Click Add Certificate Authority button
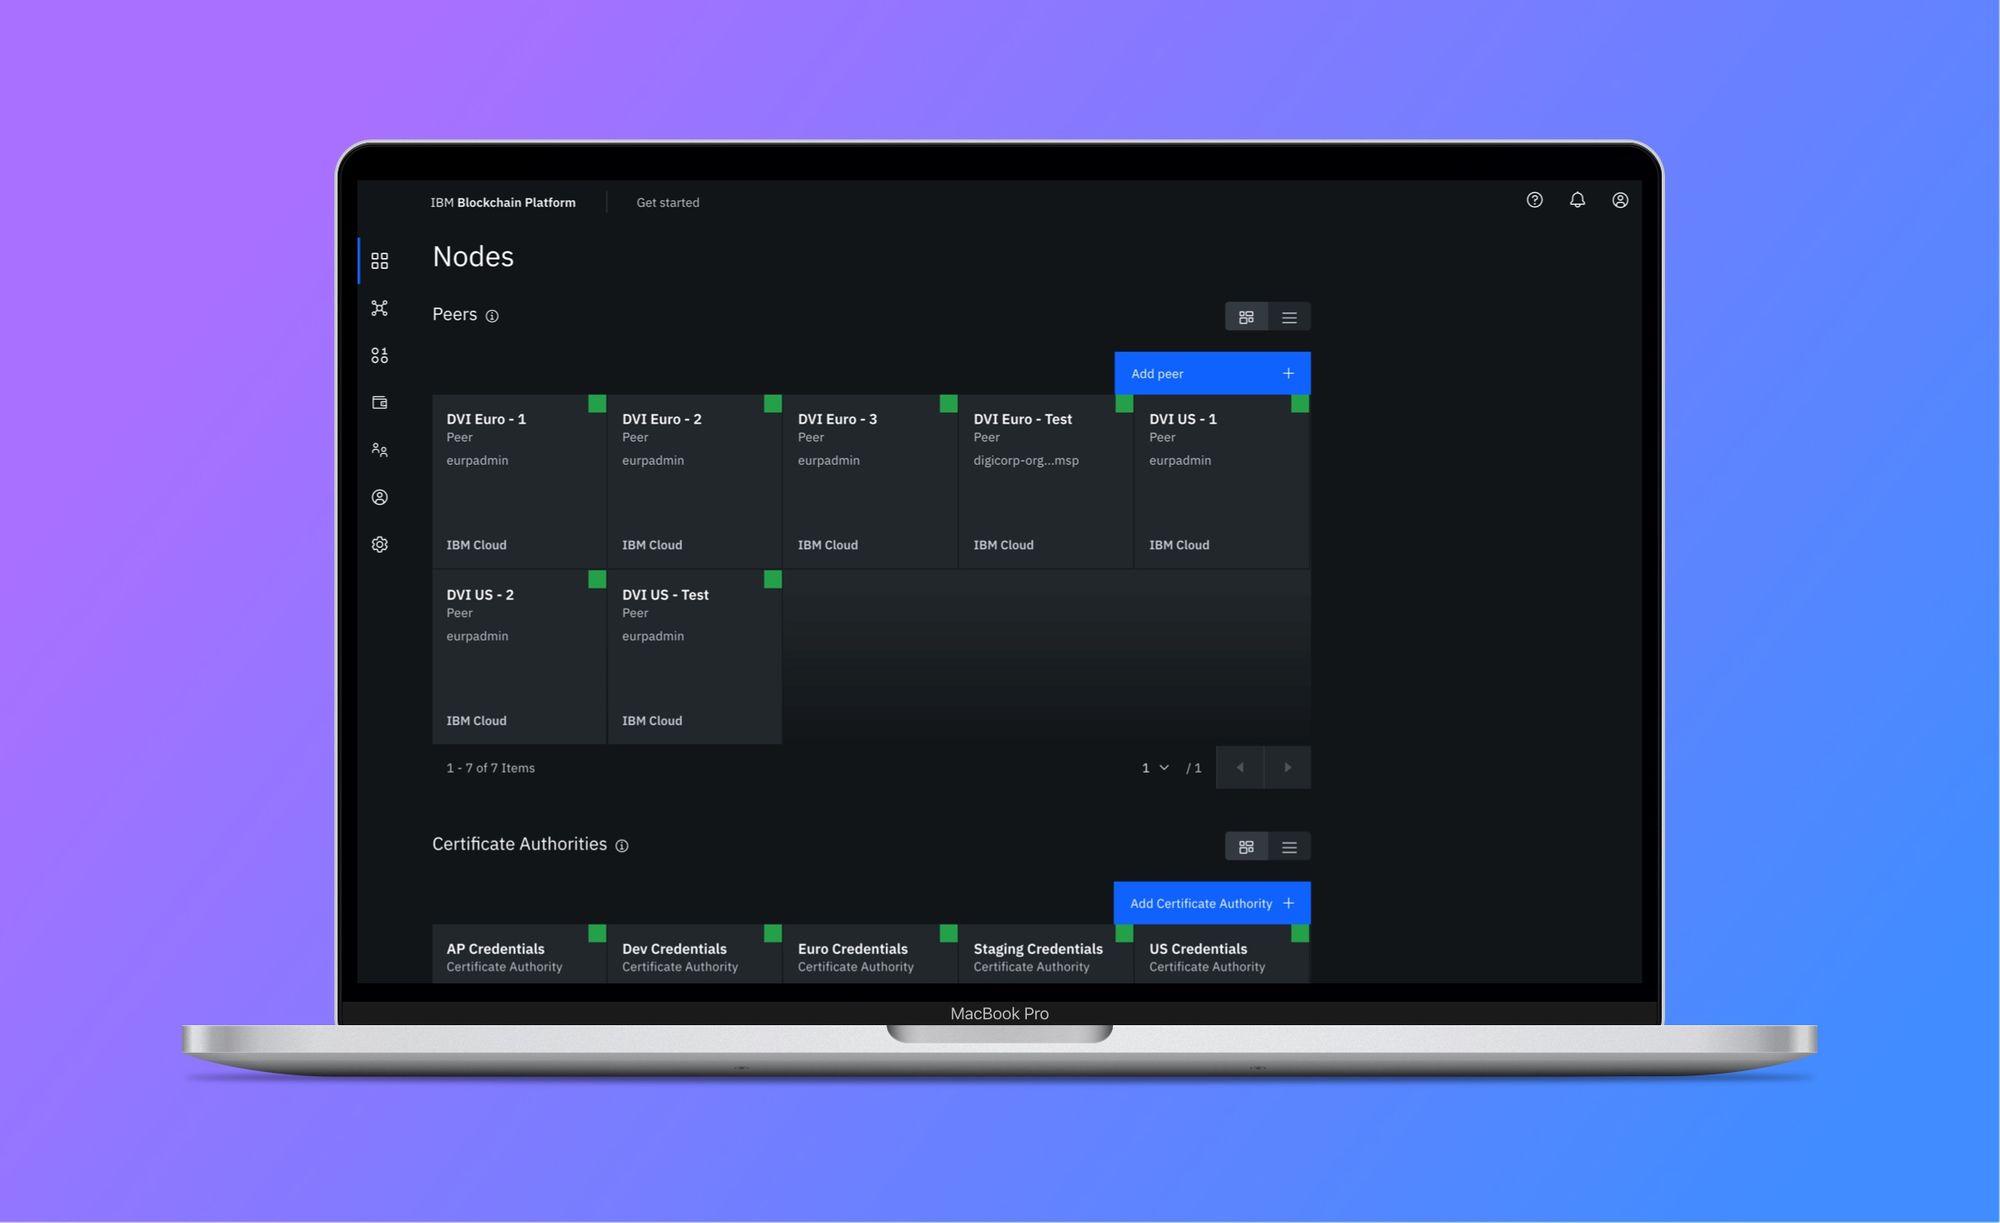This screenshot has width=2000, height=1223. pyautogui.click(x=1211, y=902)
